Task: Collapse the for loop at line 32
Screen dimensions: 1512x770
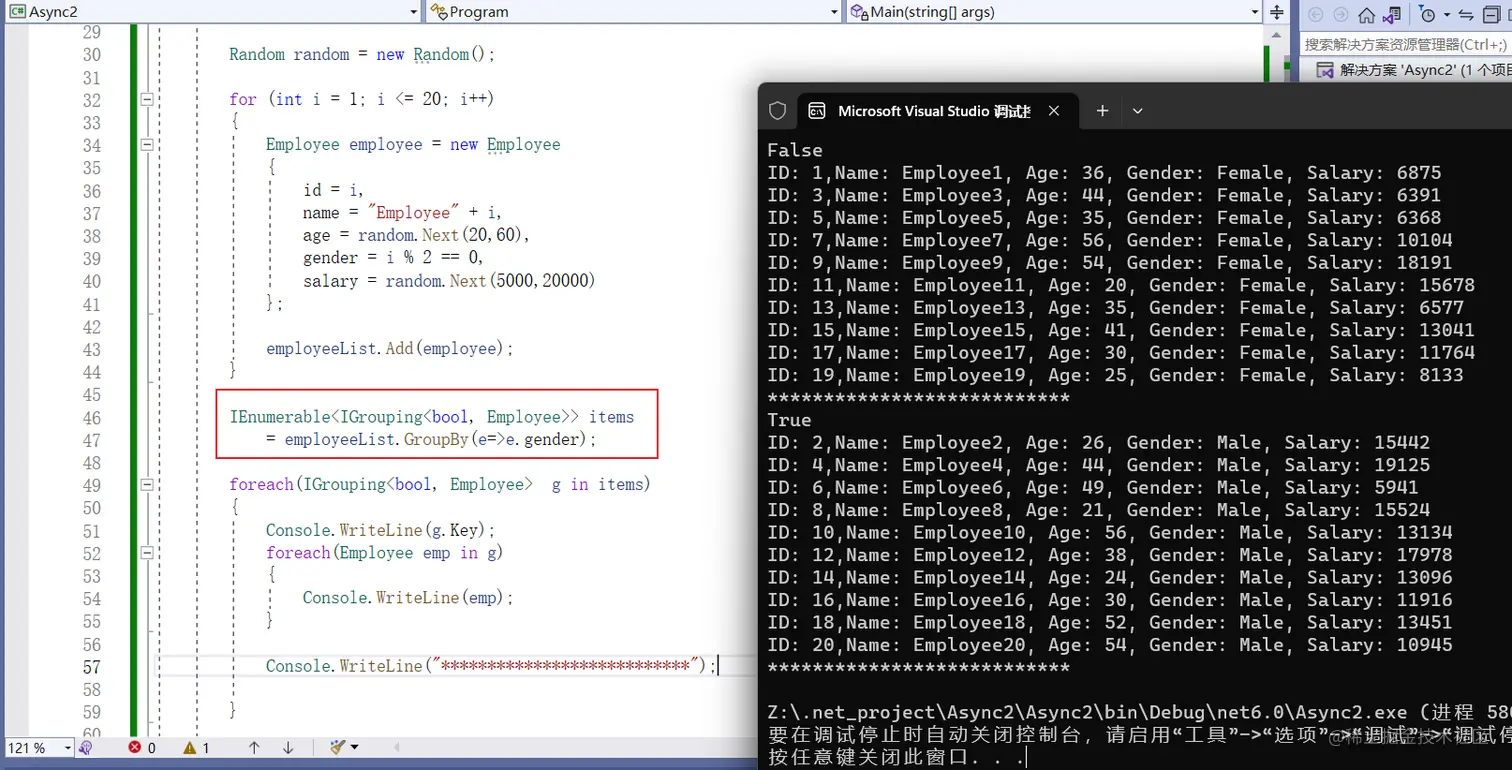Action: (x=147, y=99)
